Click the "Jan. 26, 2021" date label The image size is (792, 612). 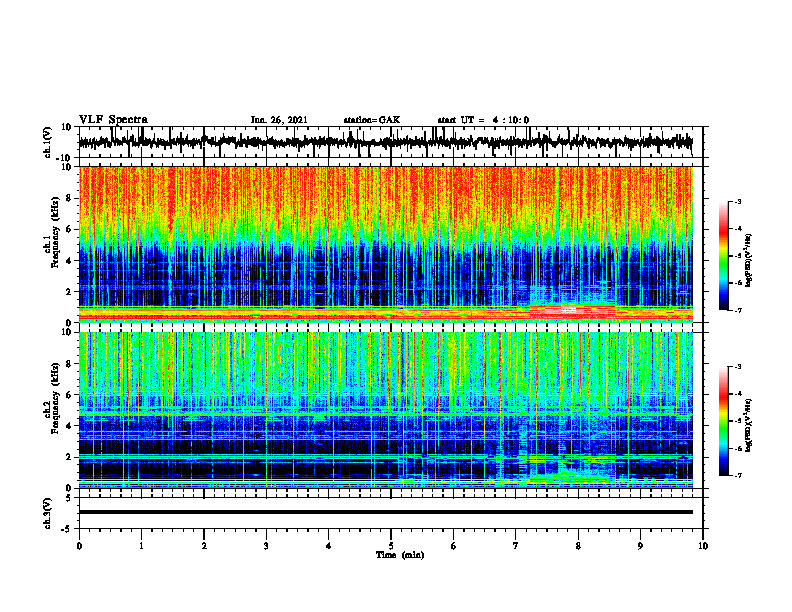279,120
